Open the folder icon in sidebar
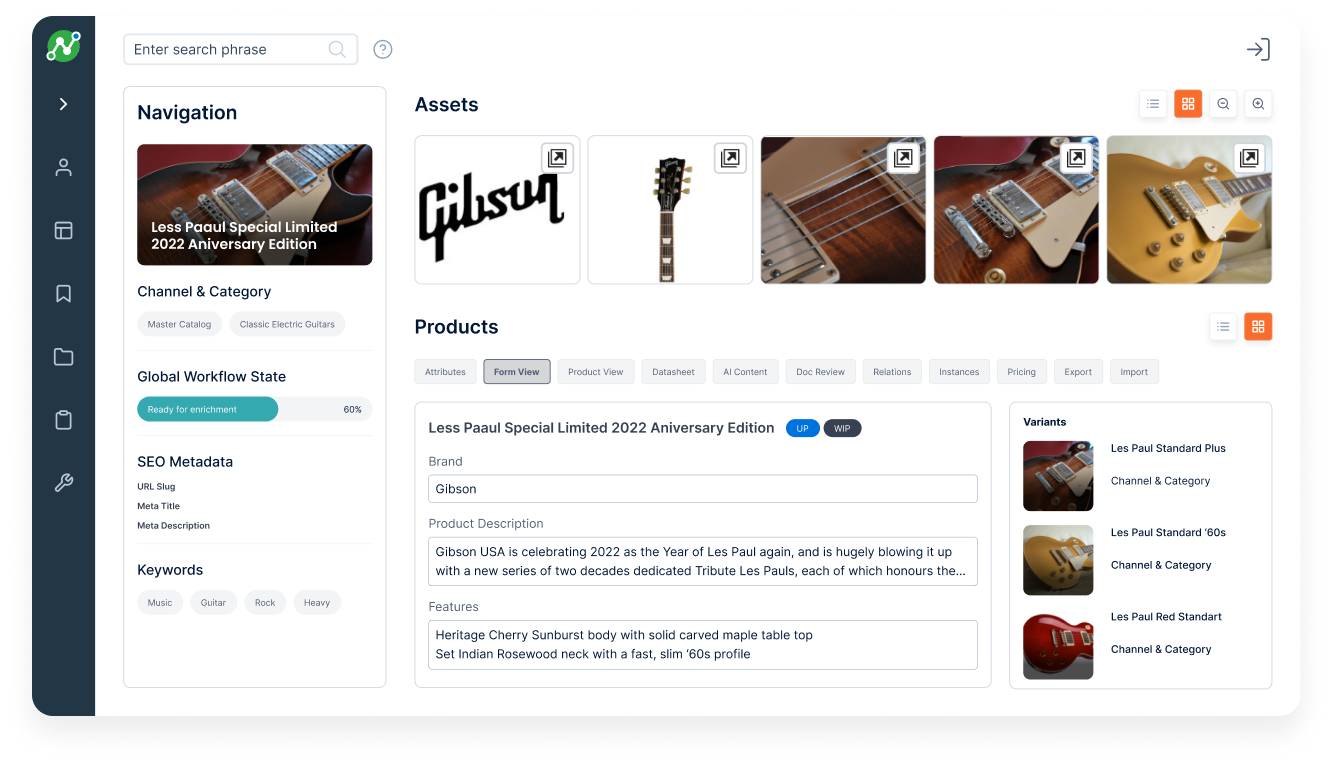 [63, 357]
